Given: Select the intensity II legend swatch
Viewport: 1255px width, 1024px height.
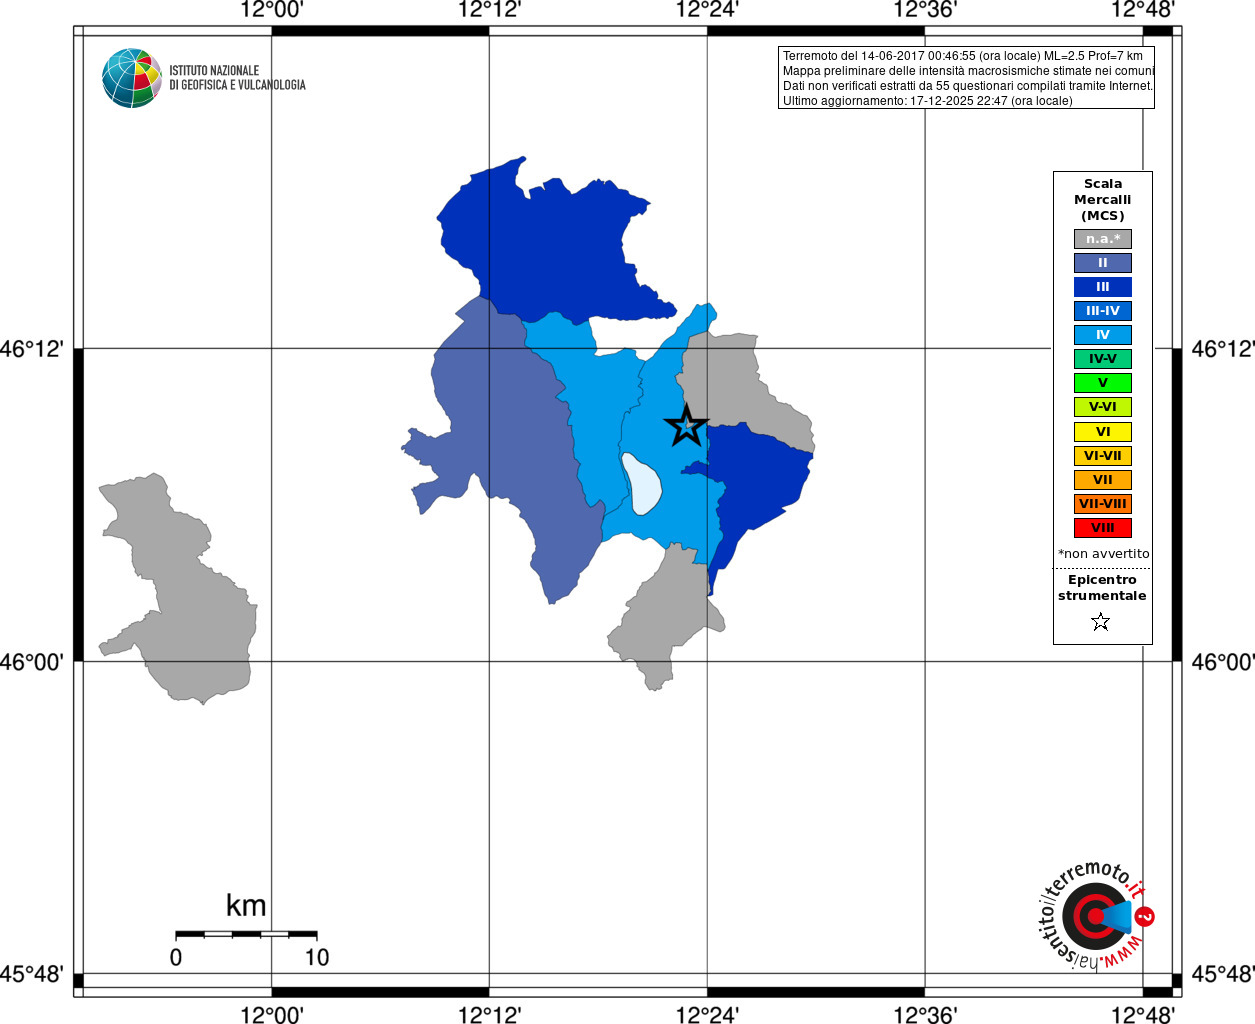Looking at the screenshot, I should pyautogui.click(x=1103, y=263).
